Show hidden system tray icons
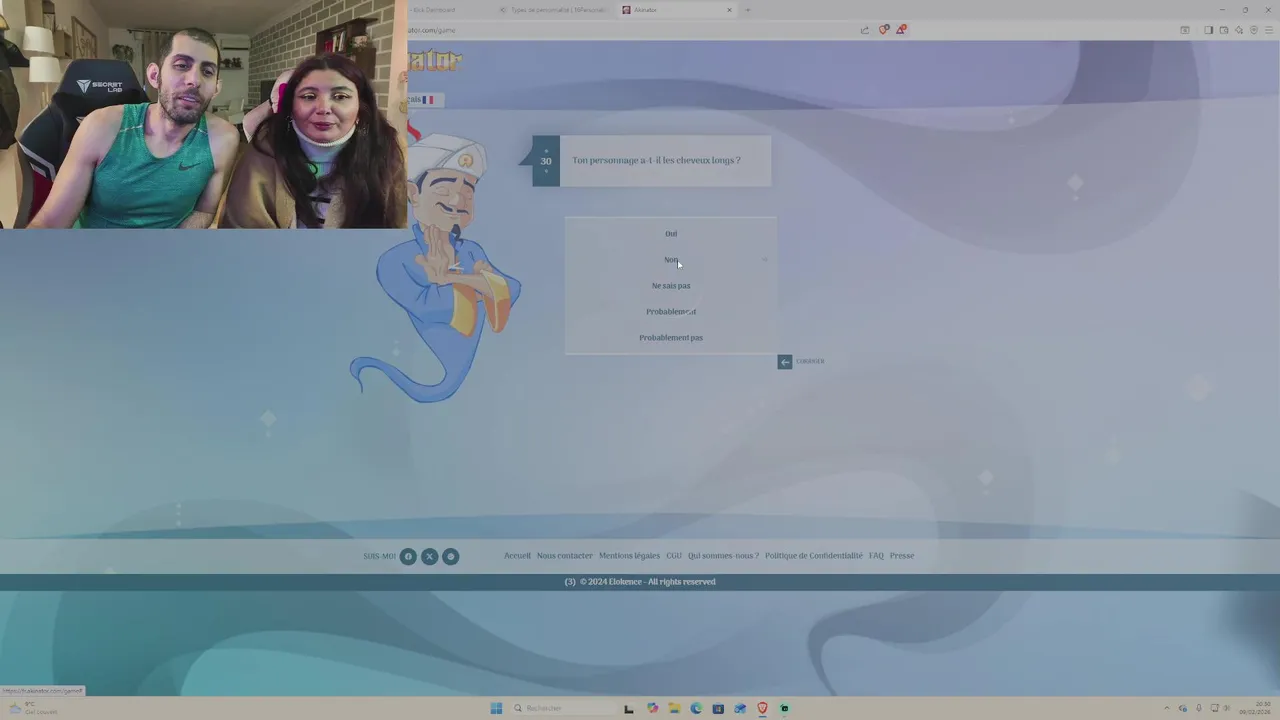This screenshot has height=720, width=1280. [1166, 708]
